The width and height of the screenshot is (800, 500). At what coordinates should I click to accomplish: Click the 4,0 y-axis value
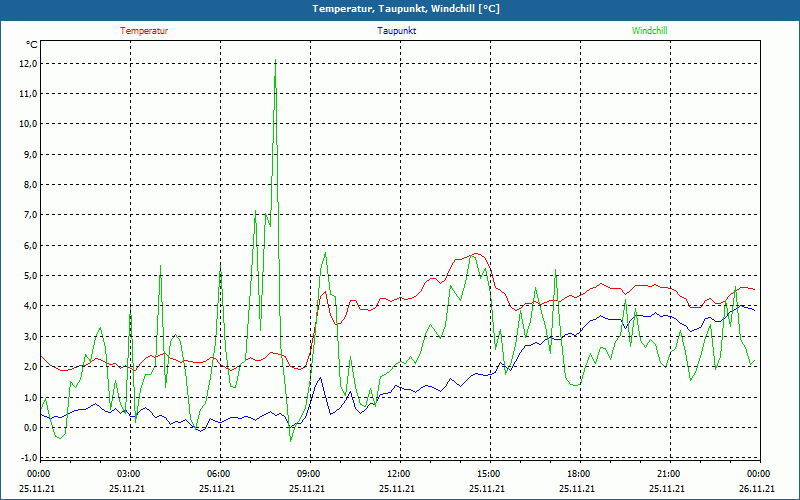click(x=30, y=306)
